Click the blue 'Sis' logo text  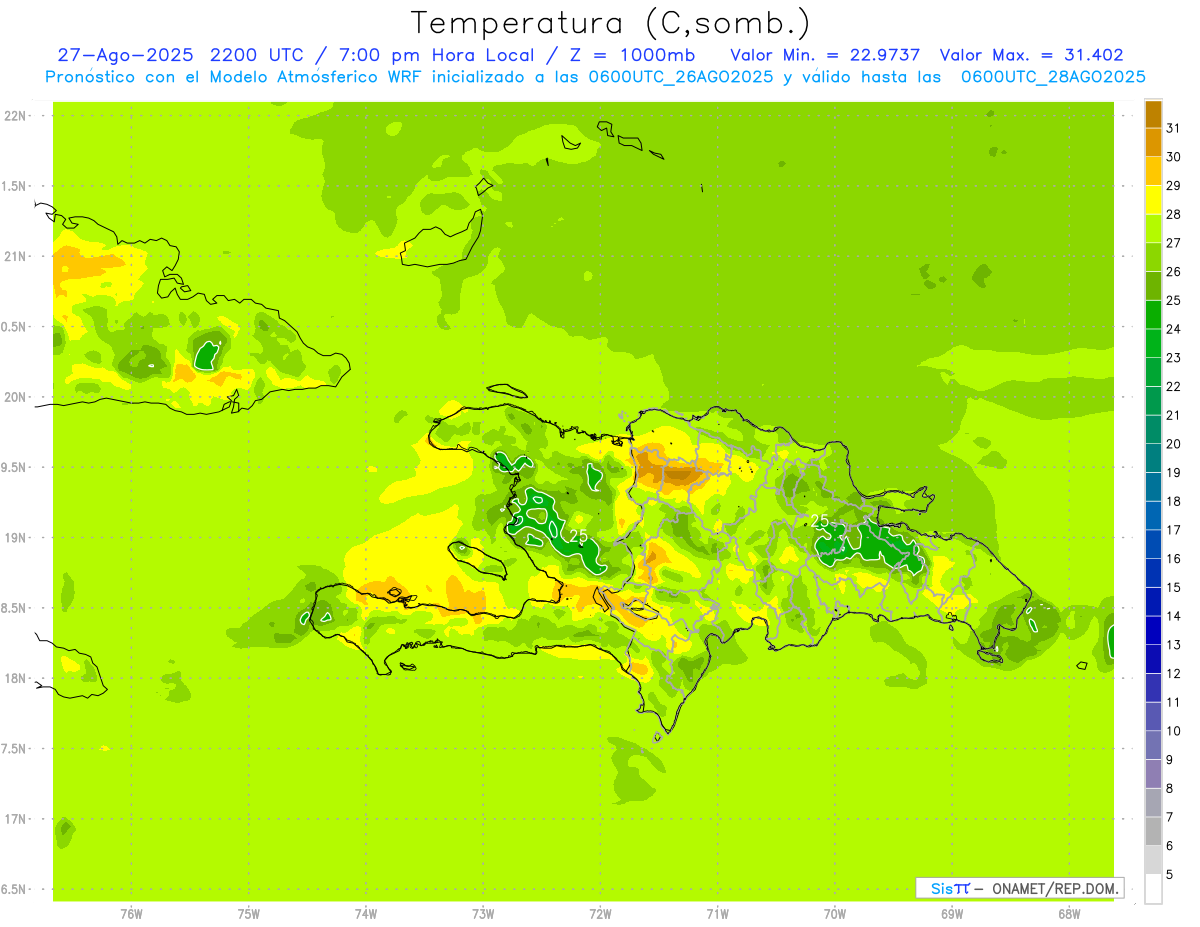[x=941, y=888]
